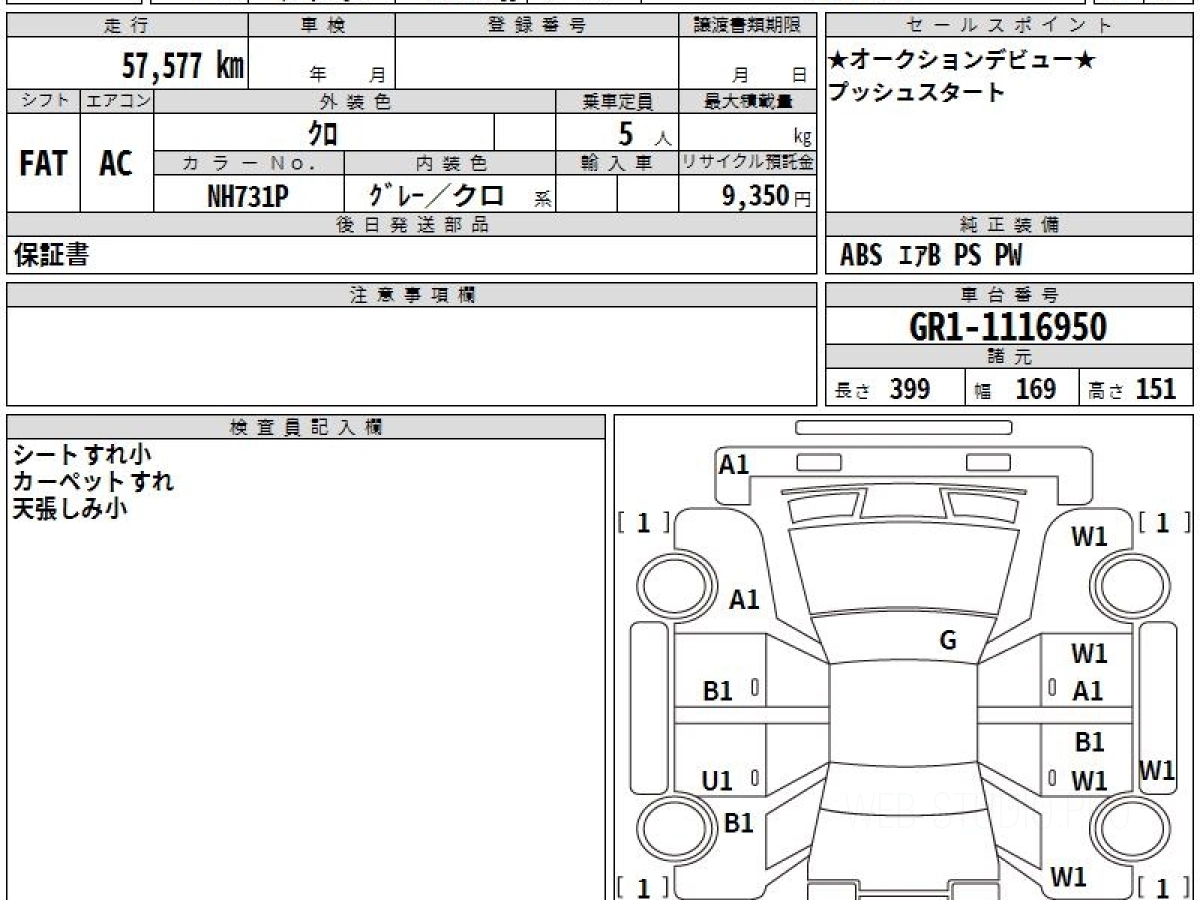
Task: Click the 車台番号 header
Action: [x=1010, y=295]
